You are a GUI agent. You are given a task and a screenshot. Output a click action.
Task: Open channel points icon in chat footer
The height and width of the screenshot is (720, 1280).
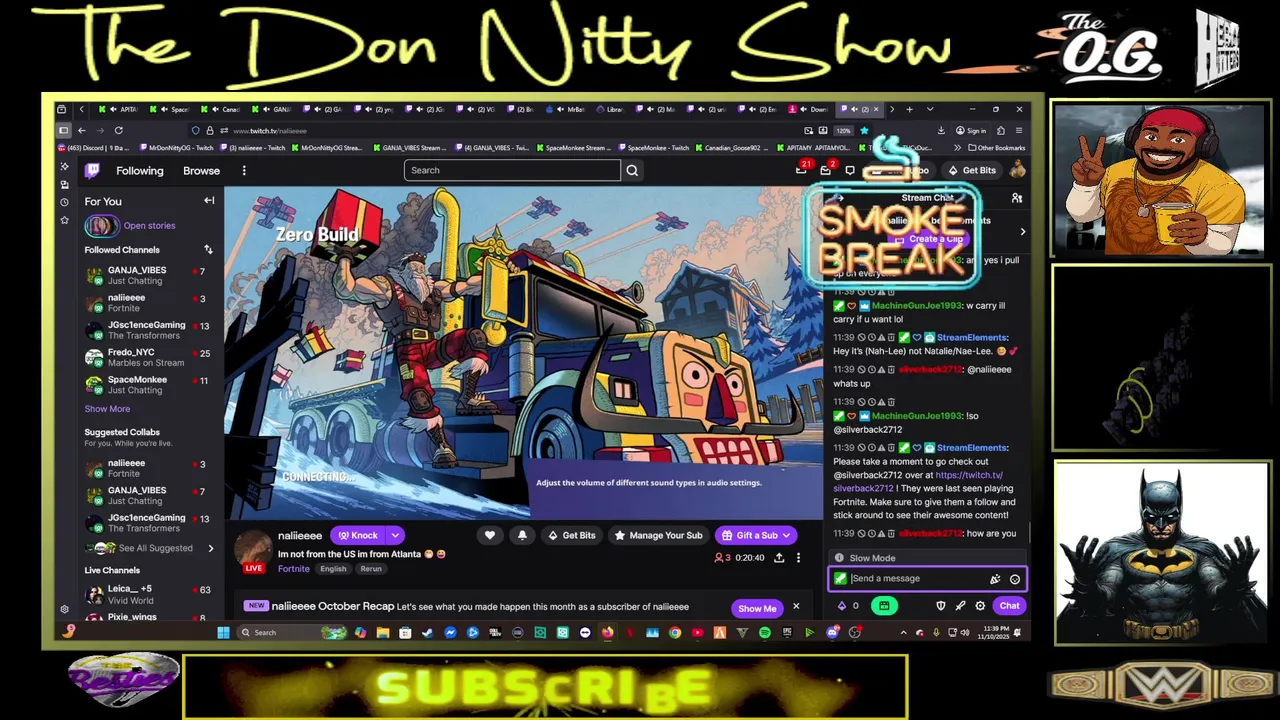(842, 606)
